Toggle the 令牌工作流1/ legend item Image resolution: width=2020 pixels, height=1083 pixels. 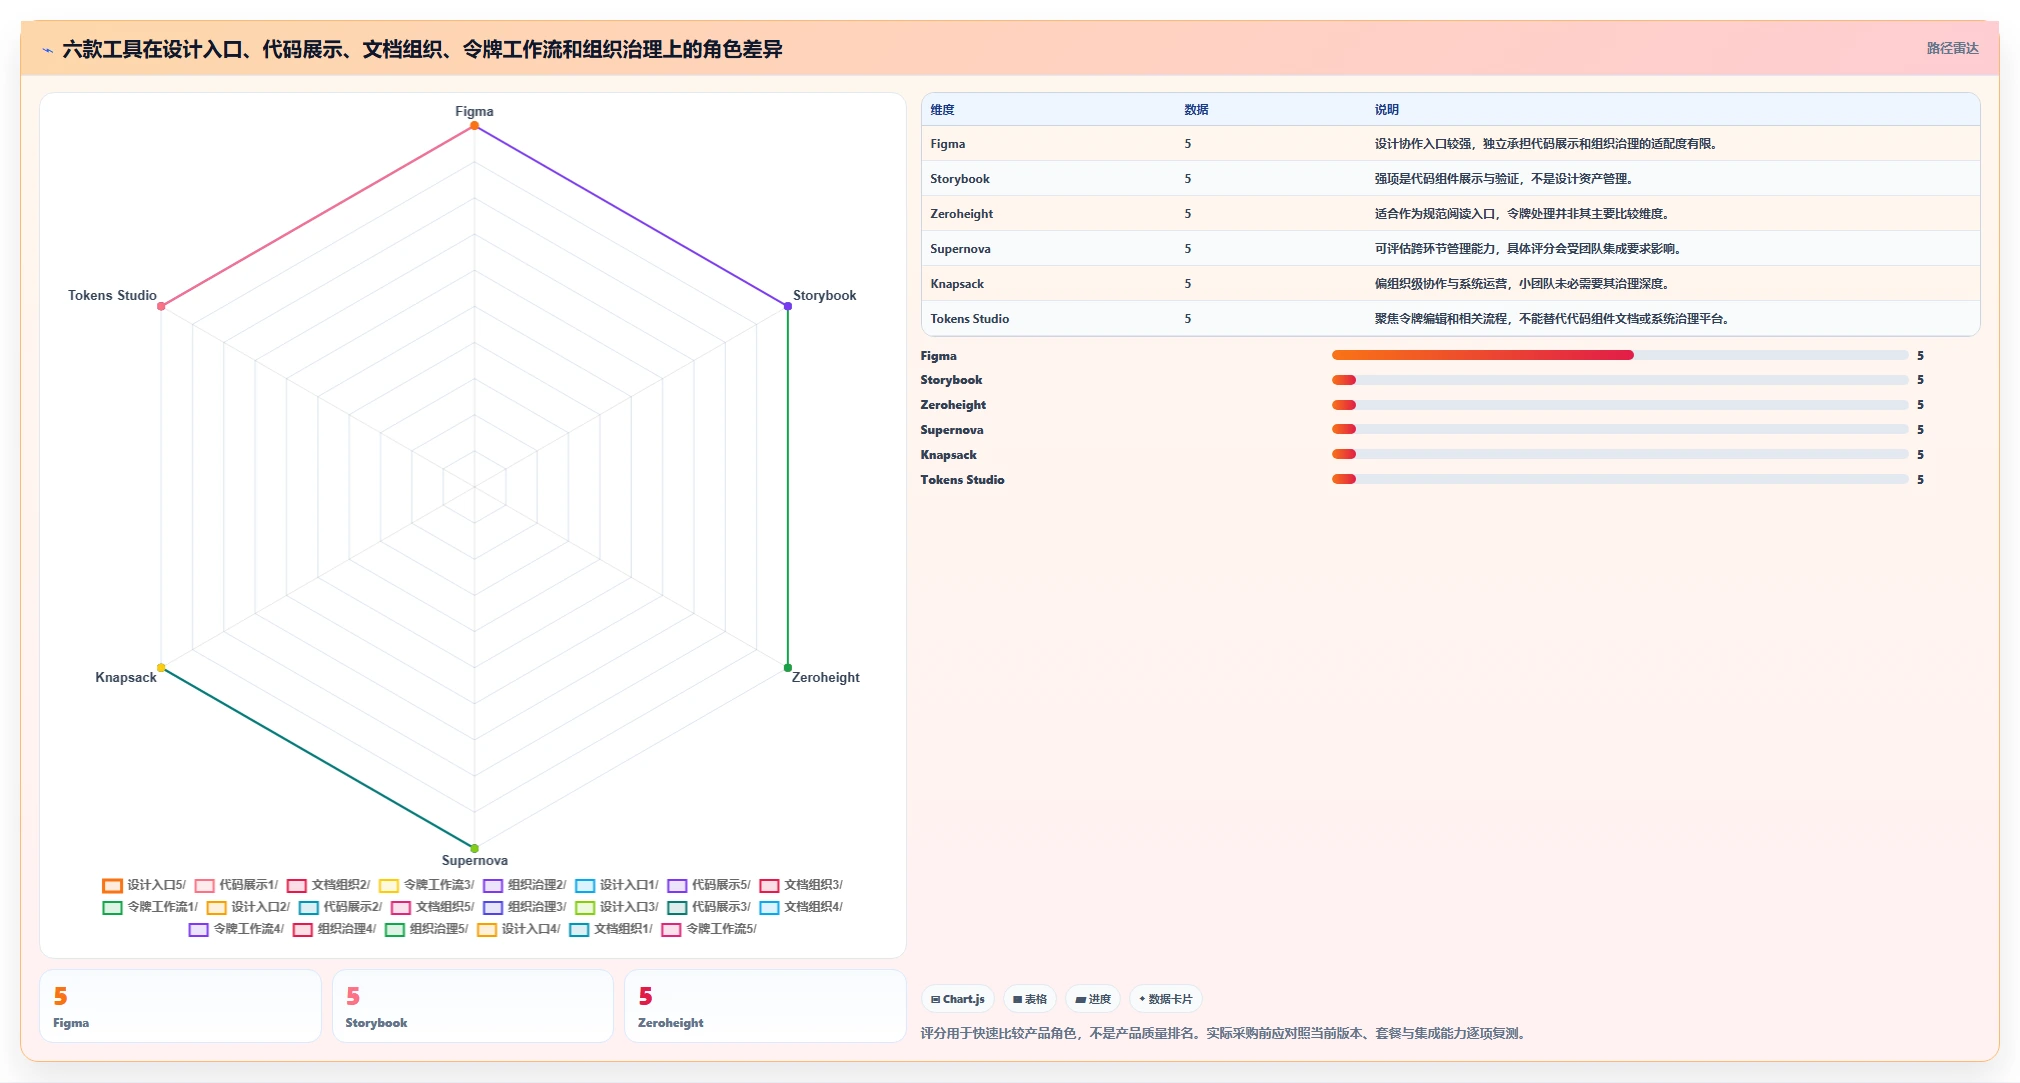150,907
